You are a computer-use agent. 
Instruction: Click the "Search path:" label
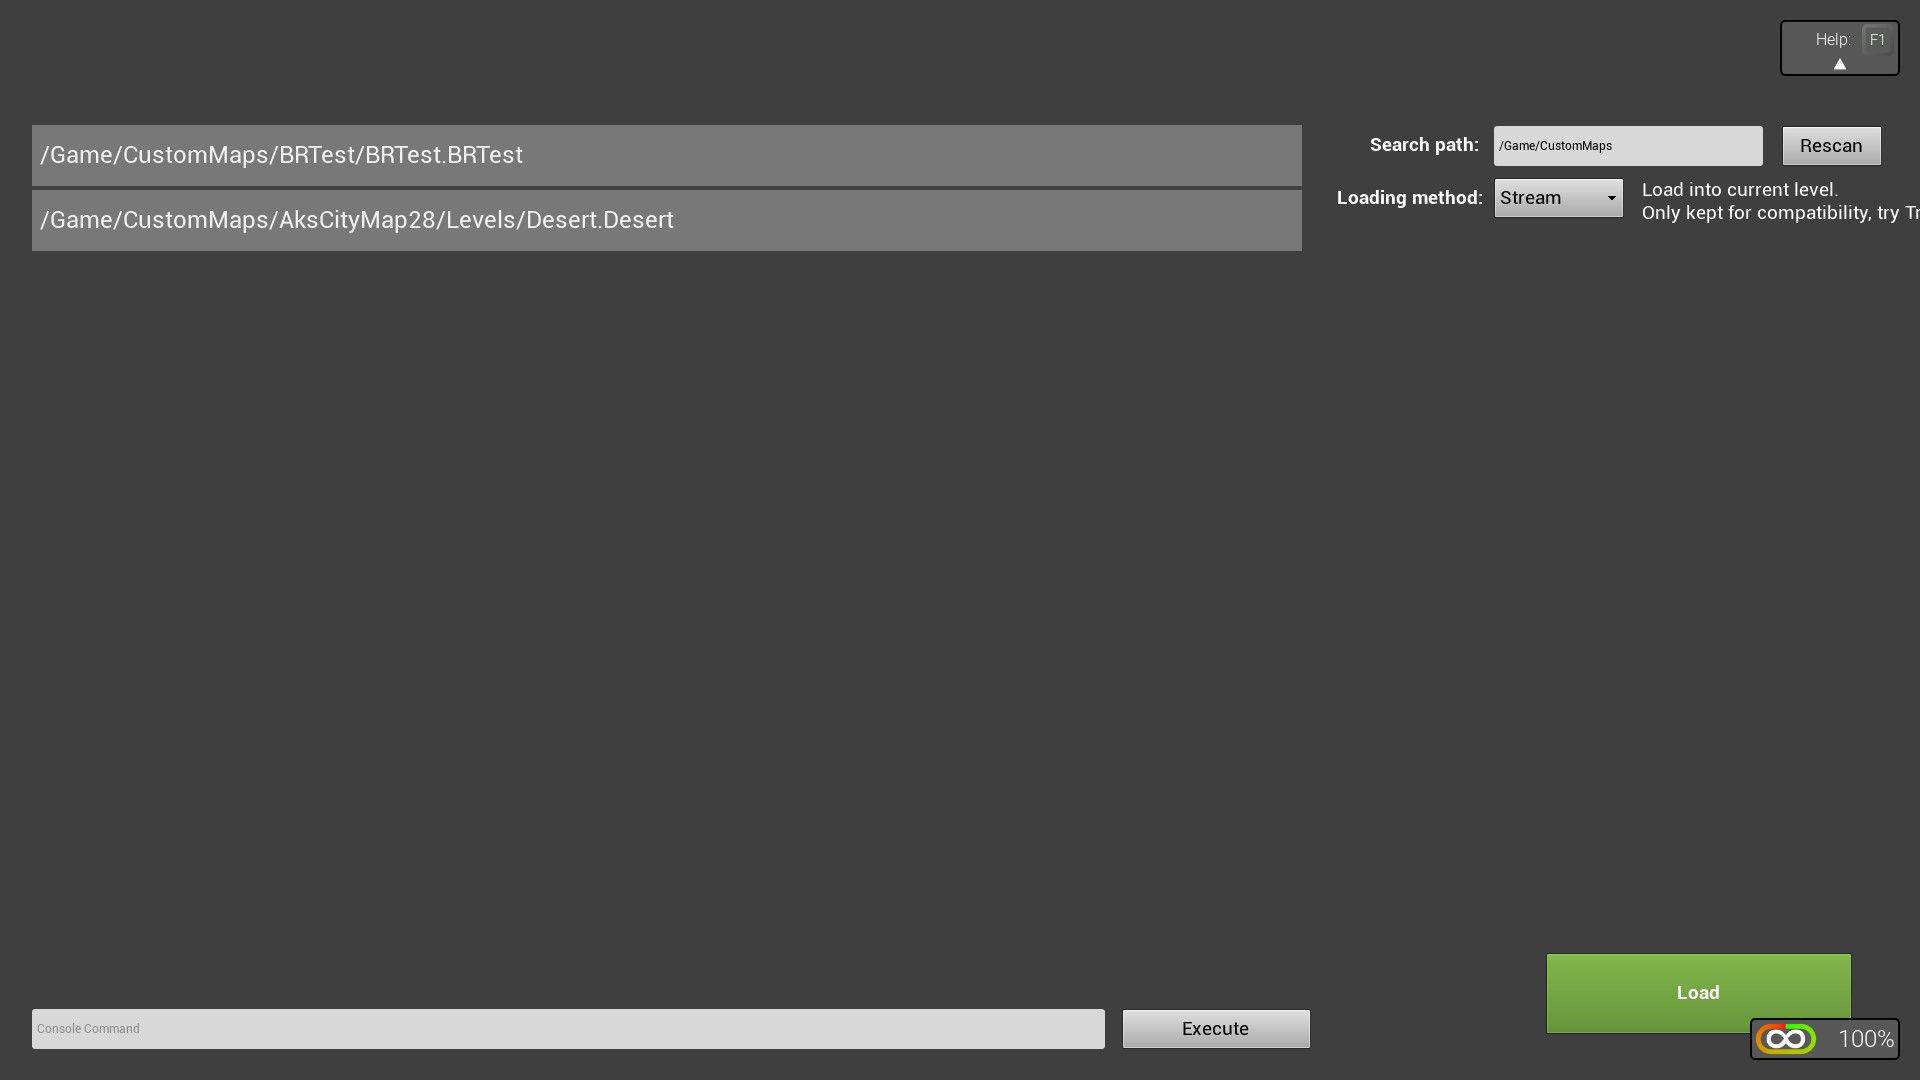(1423, 145)
